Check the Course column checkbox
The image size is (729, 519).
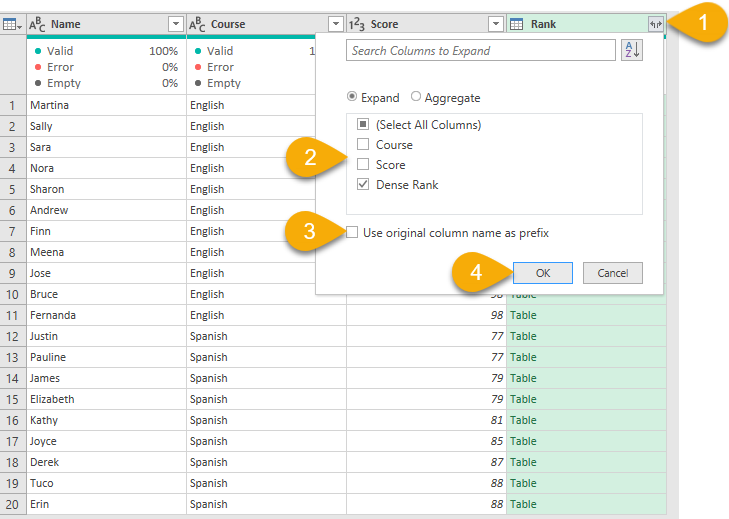pyautogui.click(x=363, y=145)
